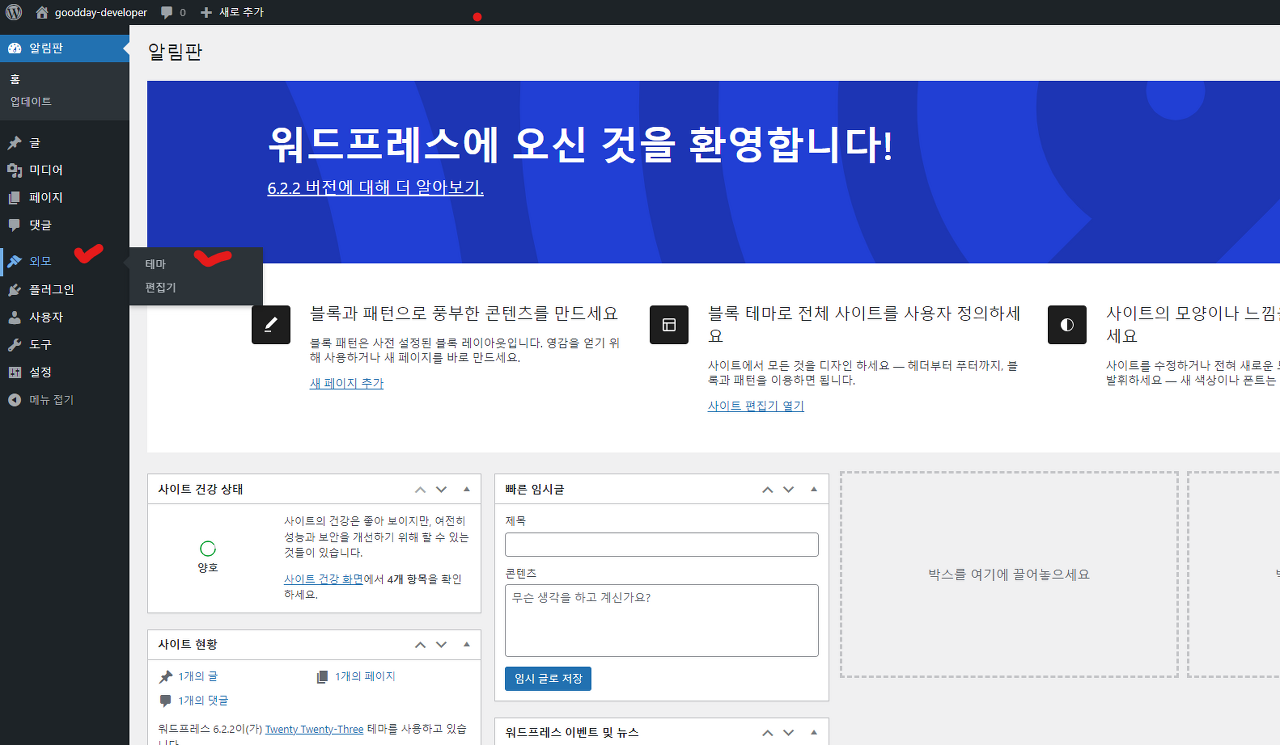Move 사이트 현황 box up
Image resolution: width=1280 pixels, height=745 pixels.
tap(420, 645)
